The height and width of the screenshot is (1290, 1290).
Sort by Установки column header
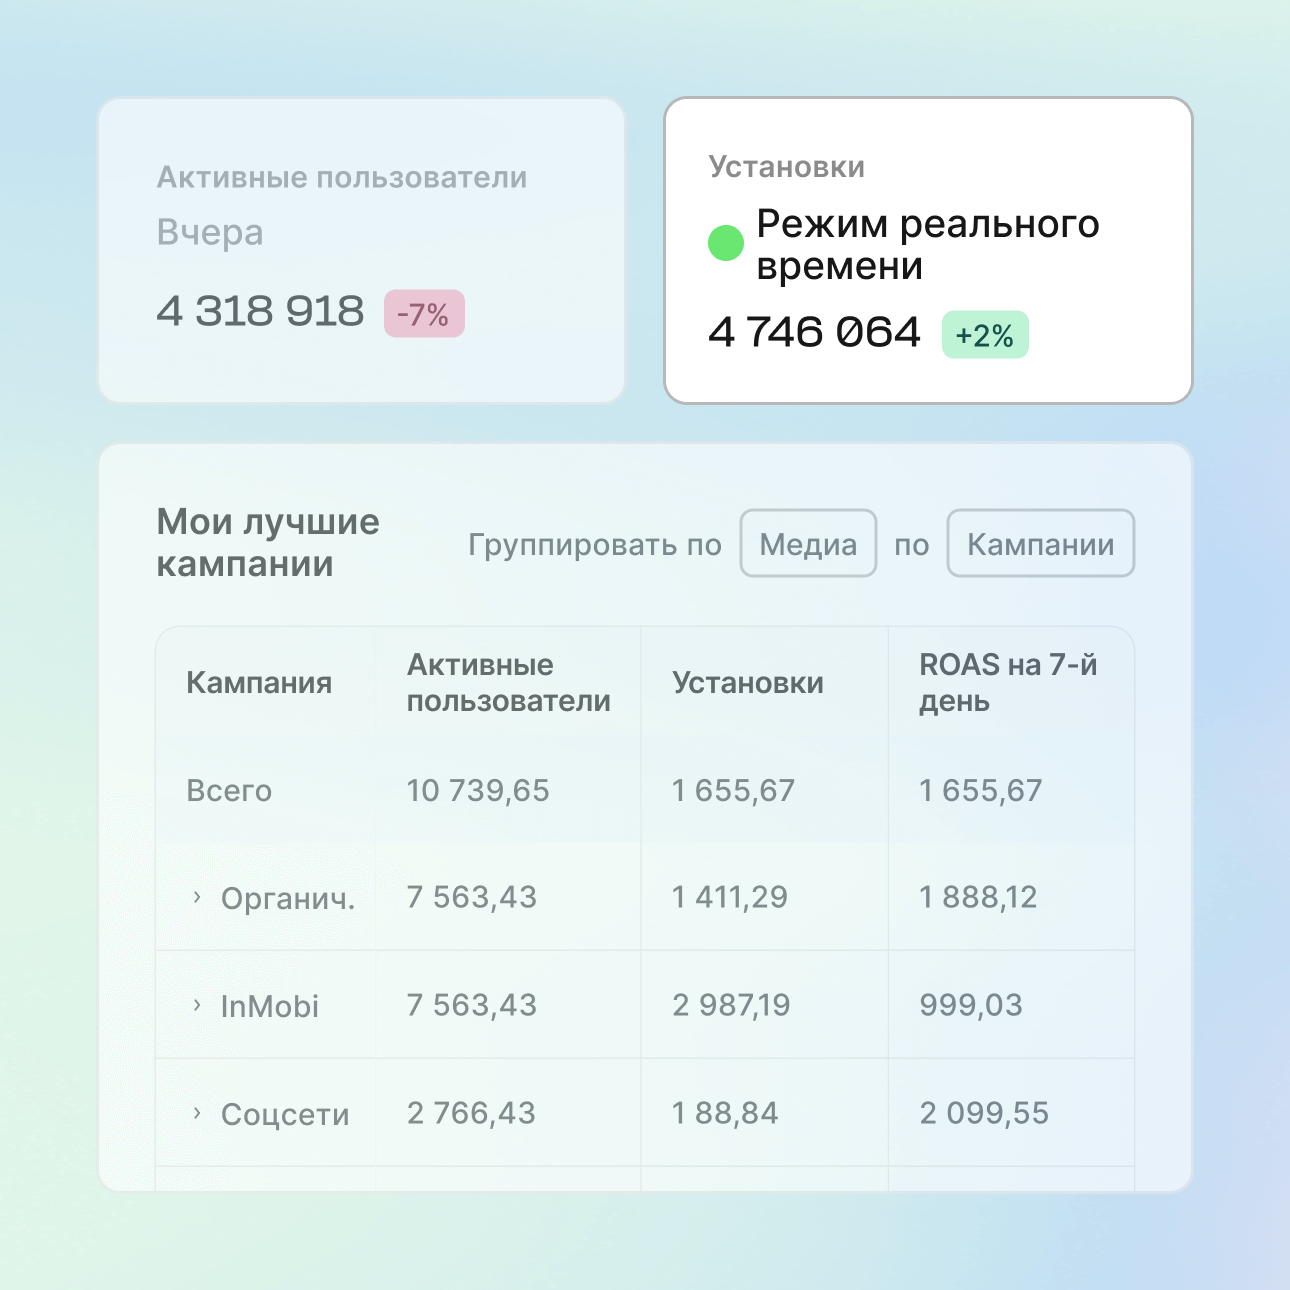pyautogui.click(x=748, y=683)
